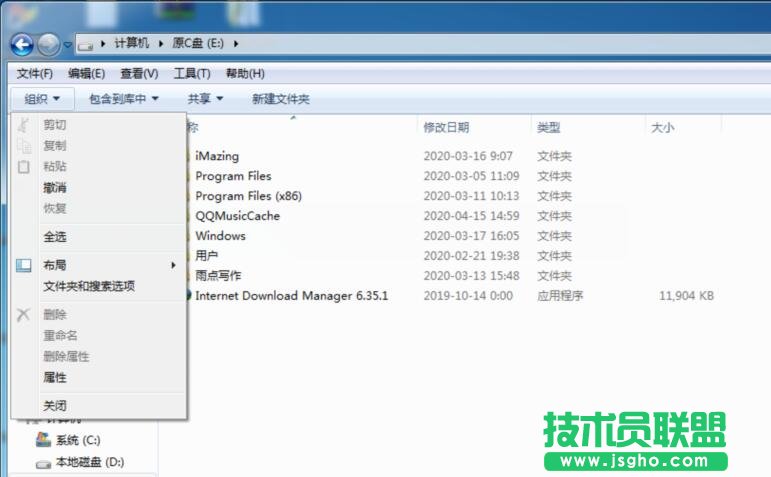Click 新建文件夹 in the toolbar
Screen dimensions: 771x477
[x=281, y=99]
